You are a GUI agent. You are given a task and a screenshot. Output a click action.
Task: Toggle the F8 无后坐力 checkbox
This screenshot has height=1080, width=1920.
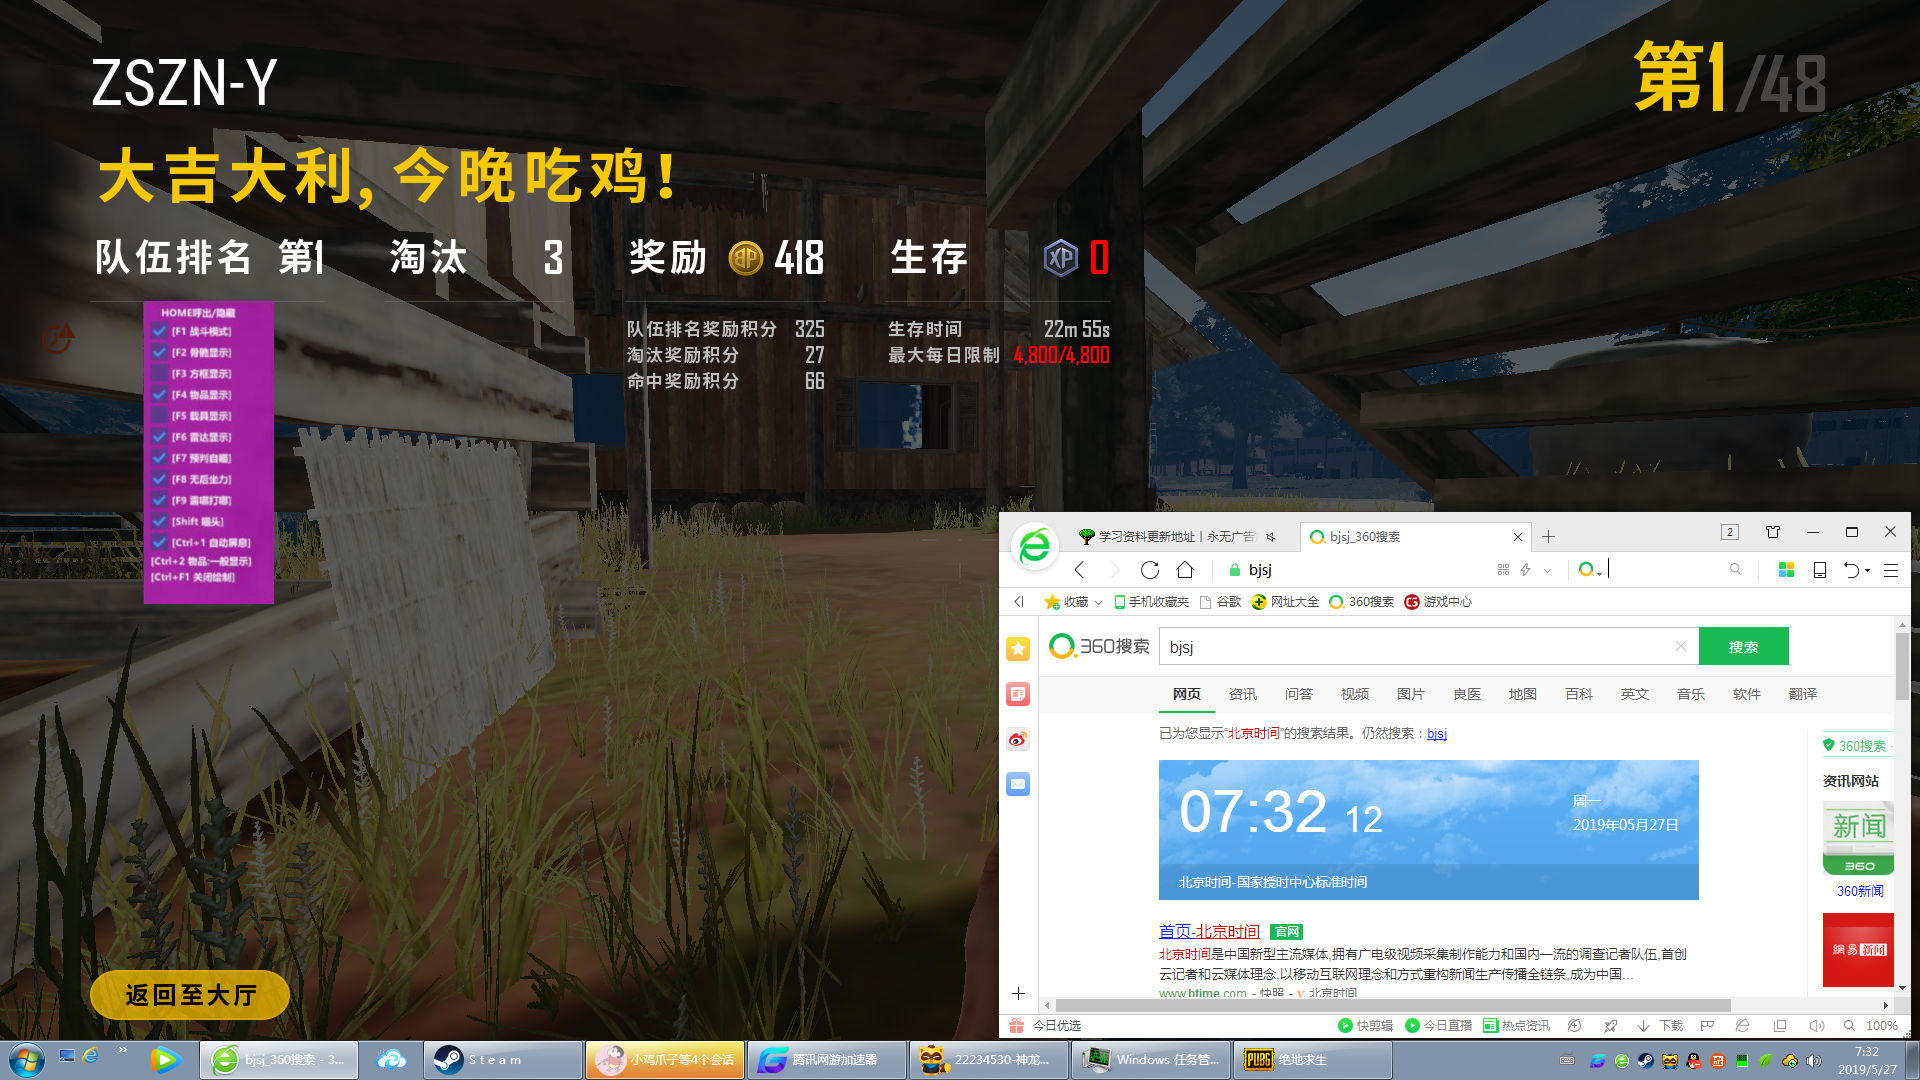coord(160,479)
